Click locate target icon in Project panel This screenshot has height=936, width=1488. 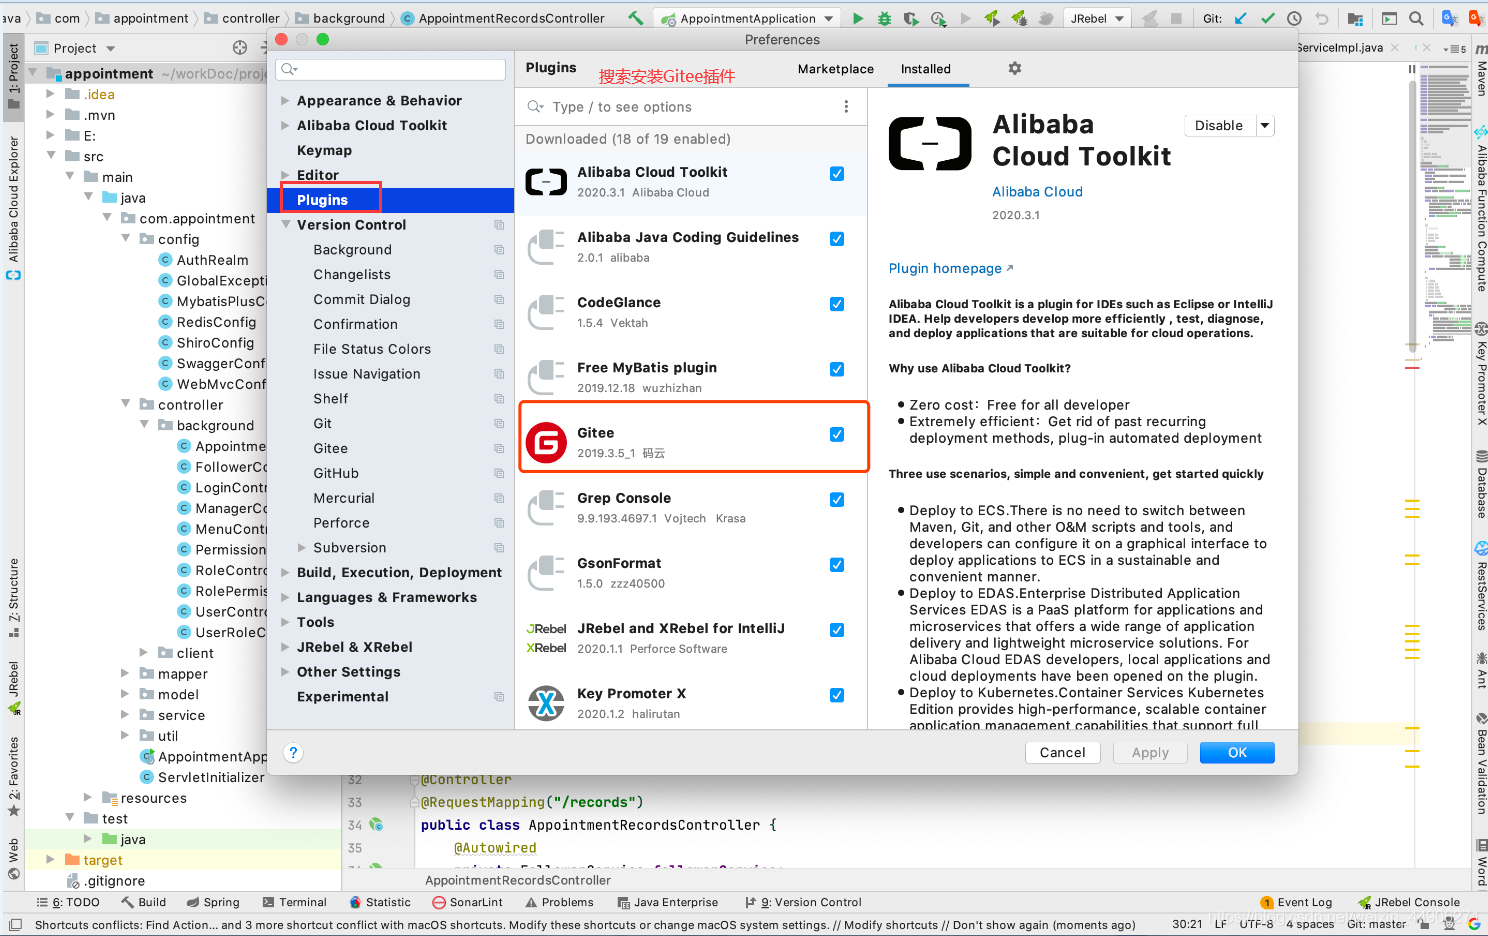pos(240,48)
